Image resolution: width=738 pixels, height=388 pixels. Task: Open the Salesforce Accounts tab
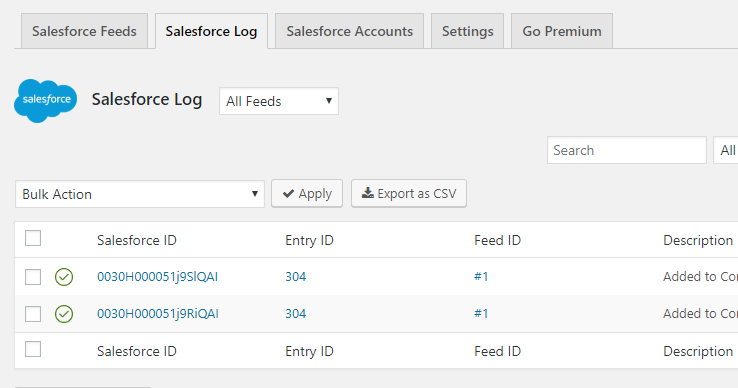(x=350, y=31)
